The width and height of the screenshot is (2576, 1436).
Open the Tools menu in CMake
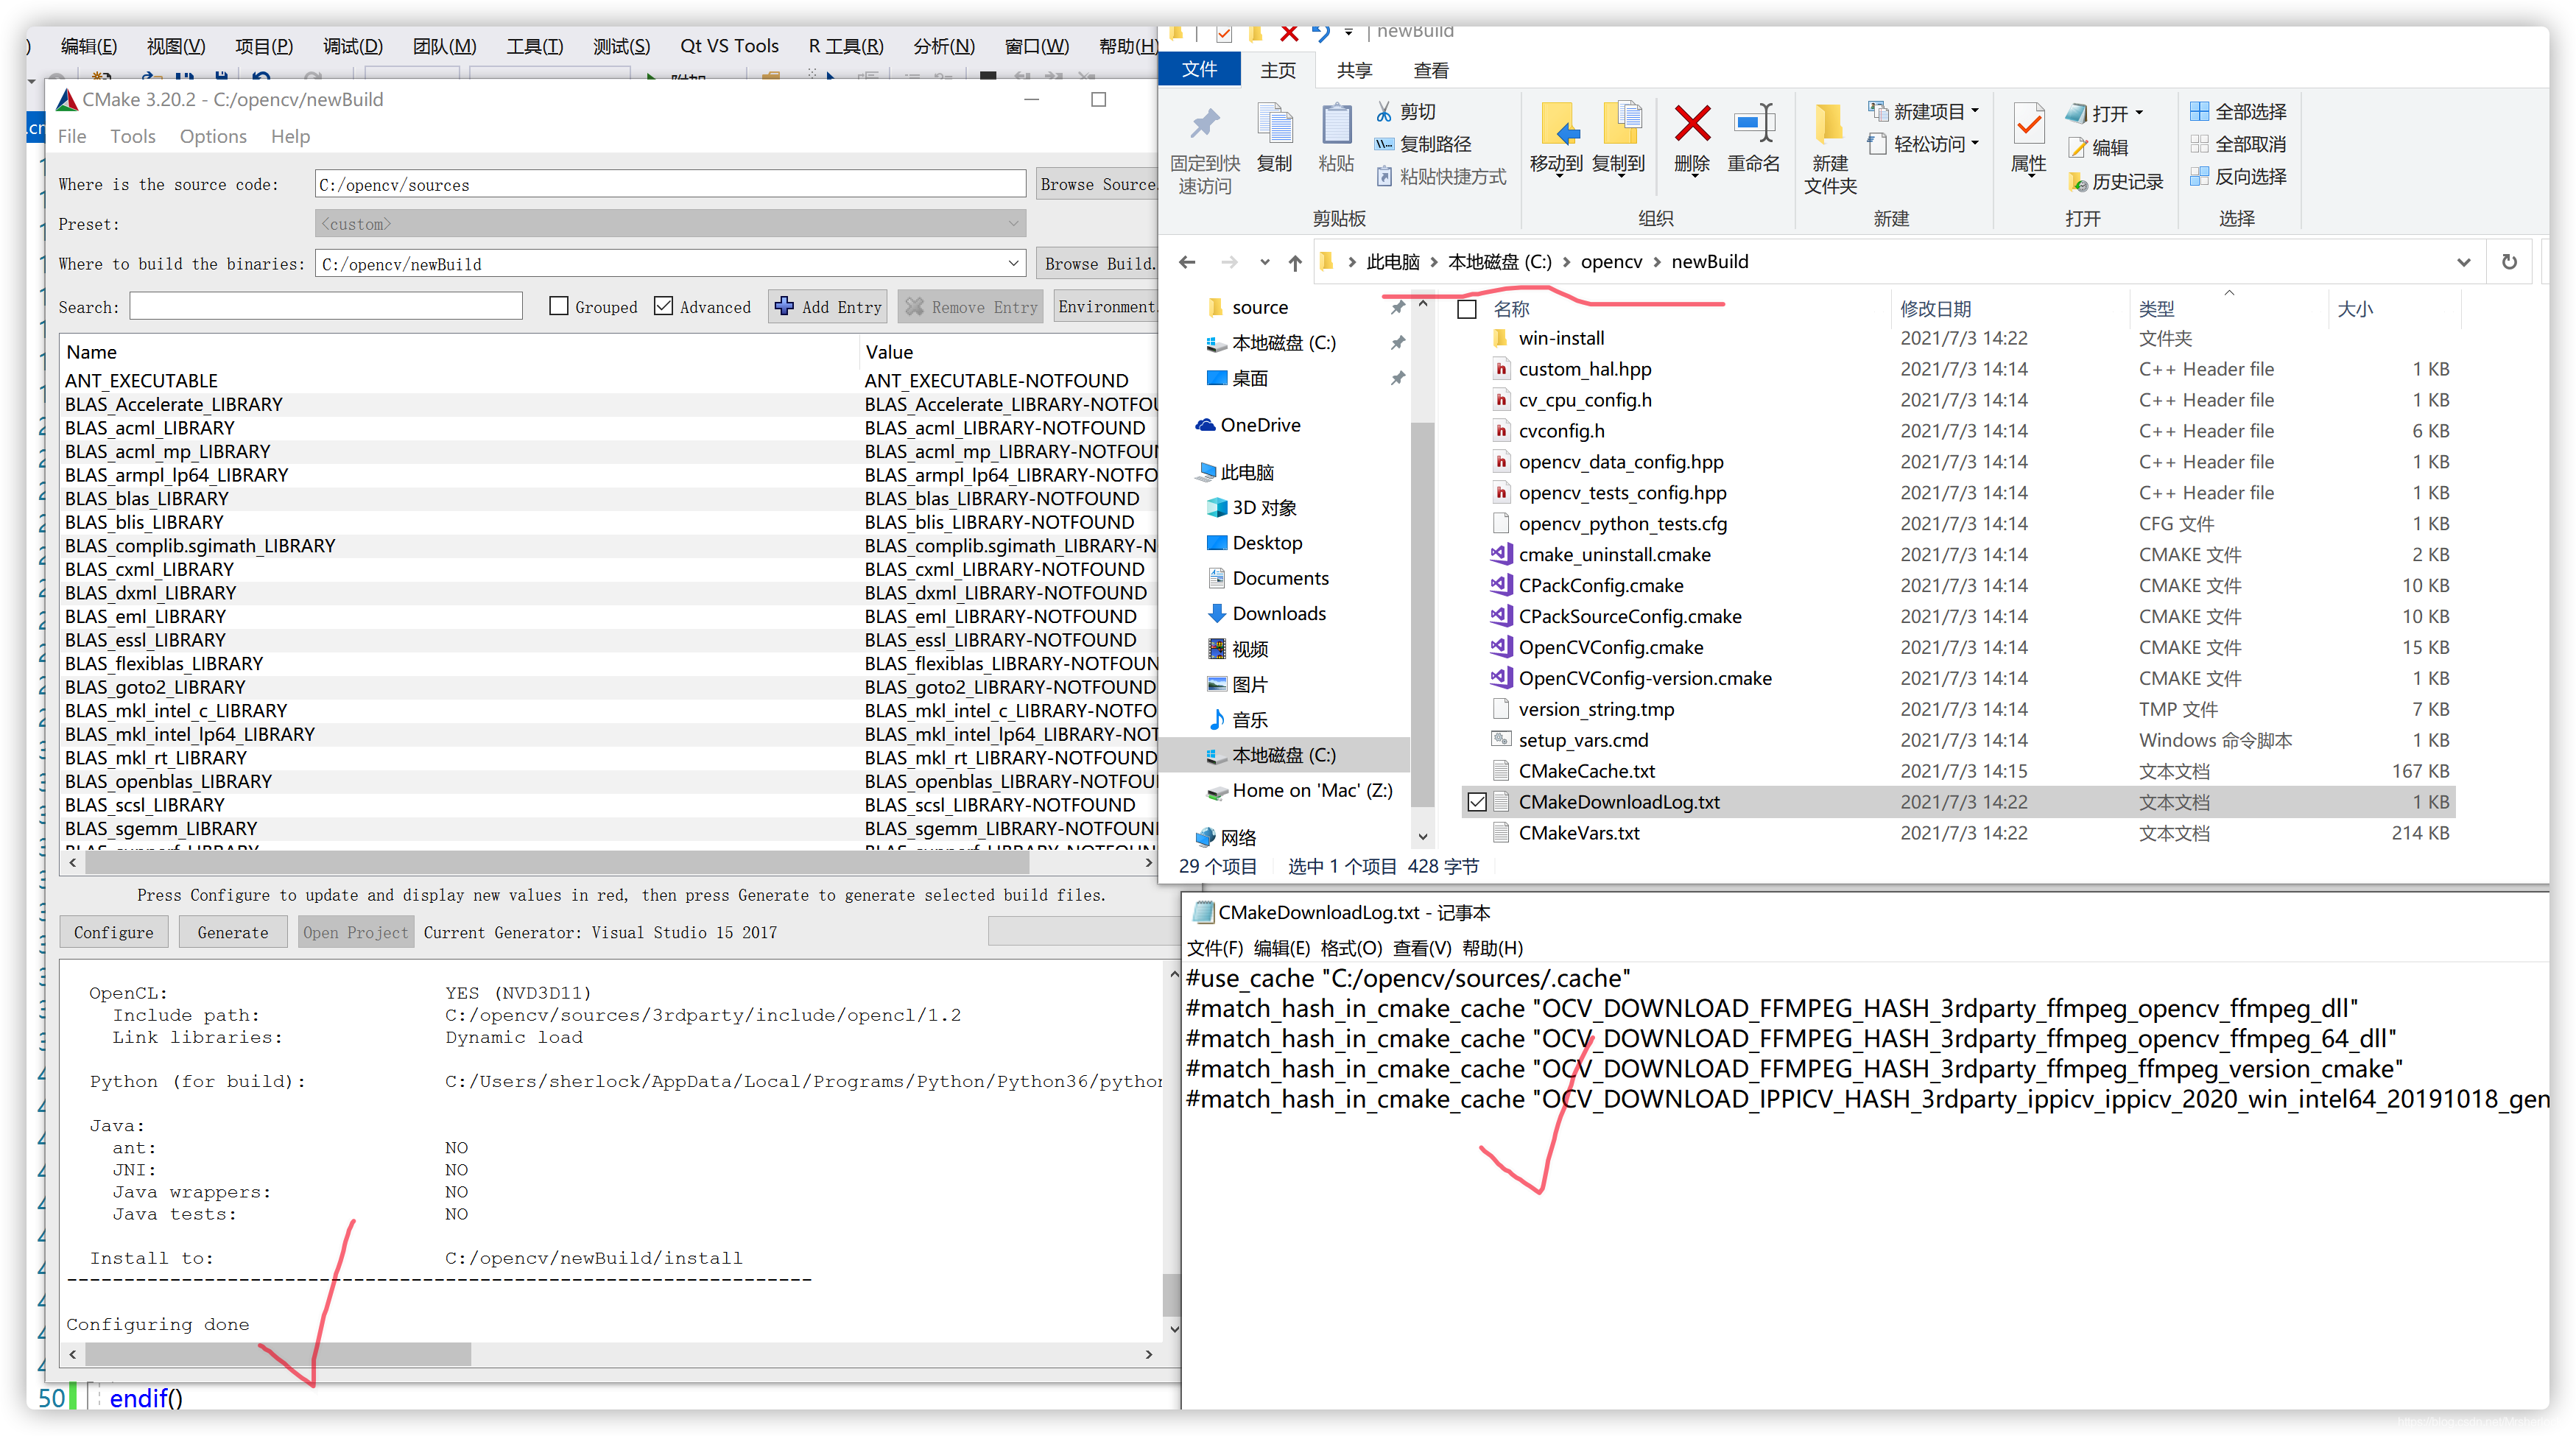click(x=132, y=136)
